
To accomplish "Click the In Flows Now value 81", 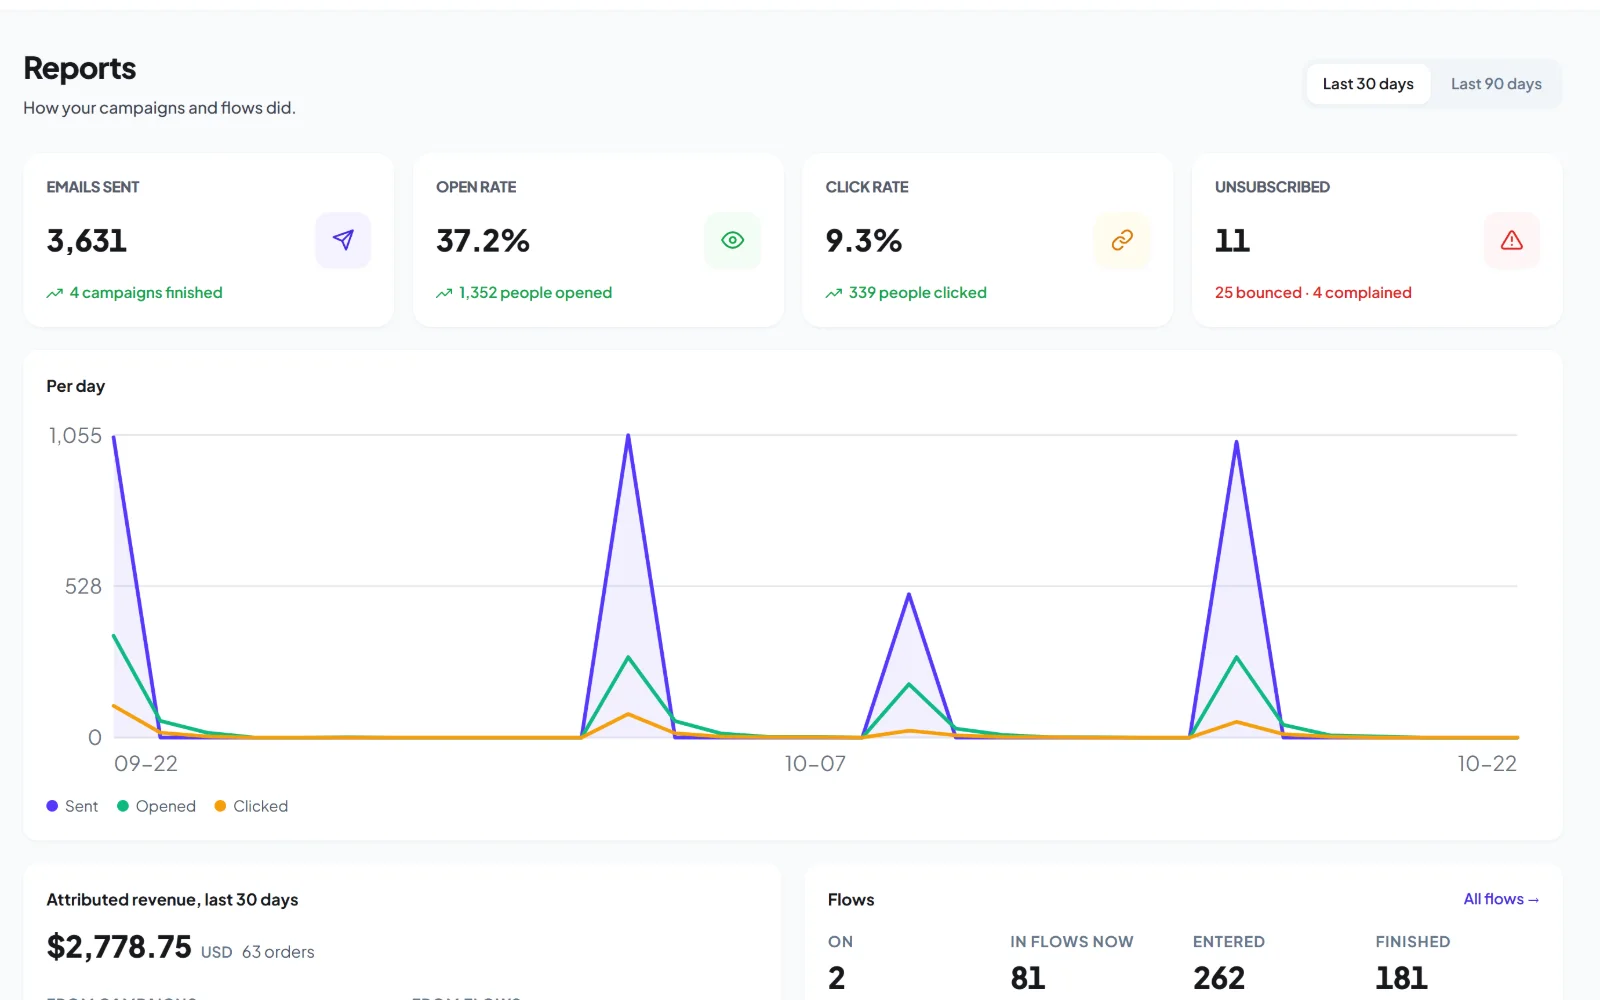I will [x=1028, y=978].
